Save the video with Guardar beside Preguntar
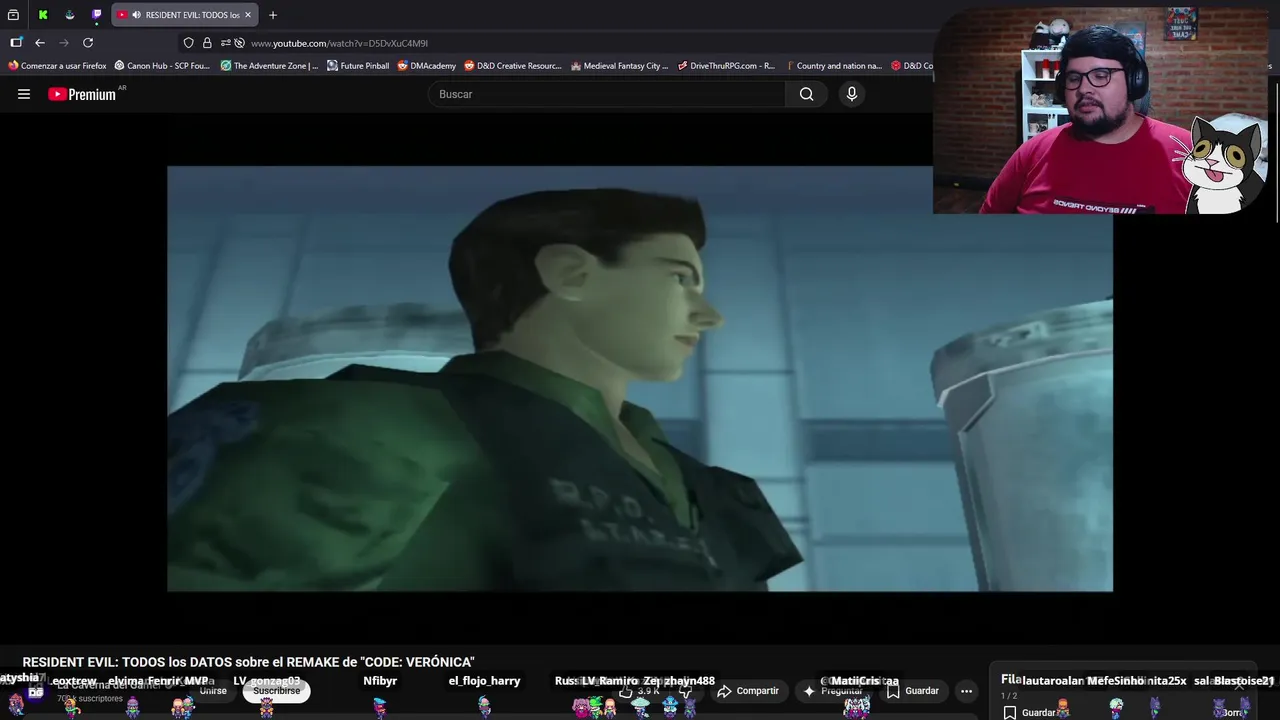 (912, 691)
